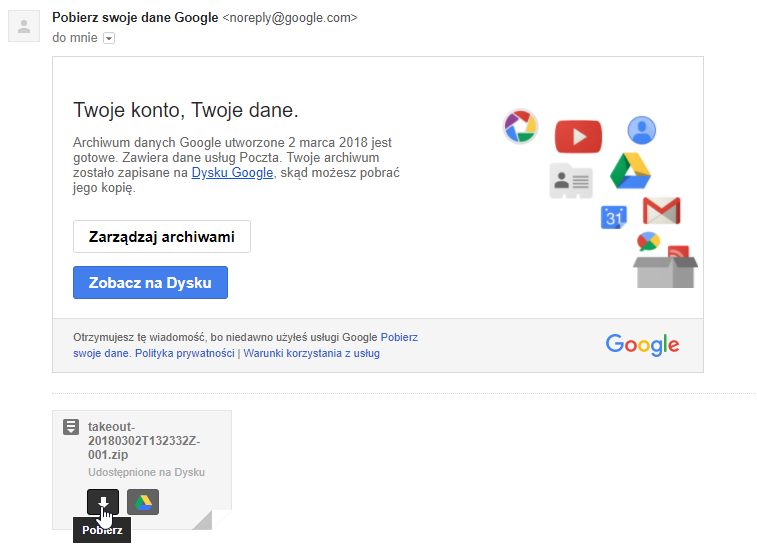Click the grey contacts card icon
This screenshot has width=757, height=550.
click(x=571, y=181)
